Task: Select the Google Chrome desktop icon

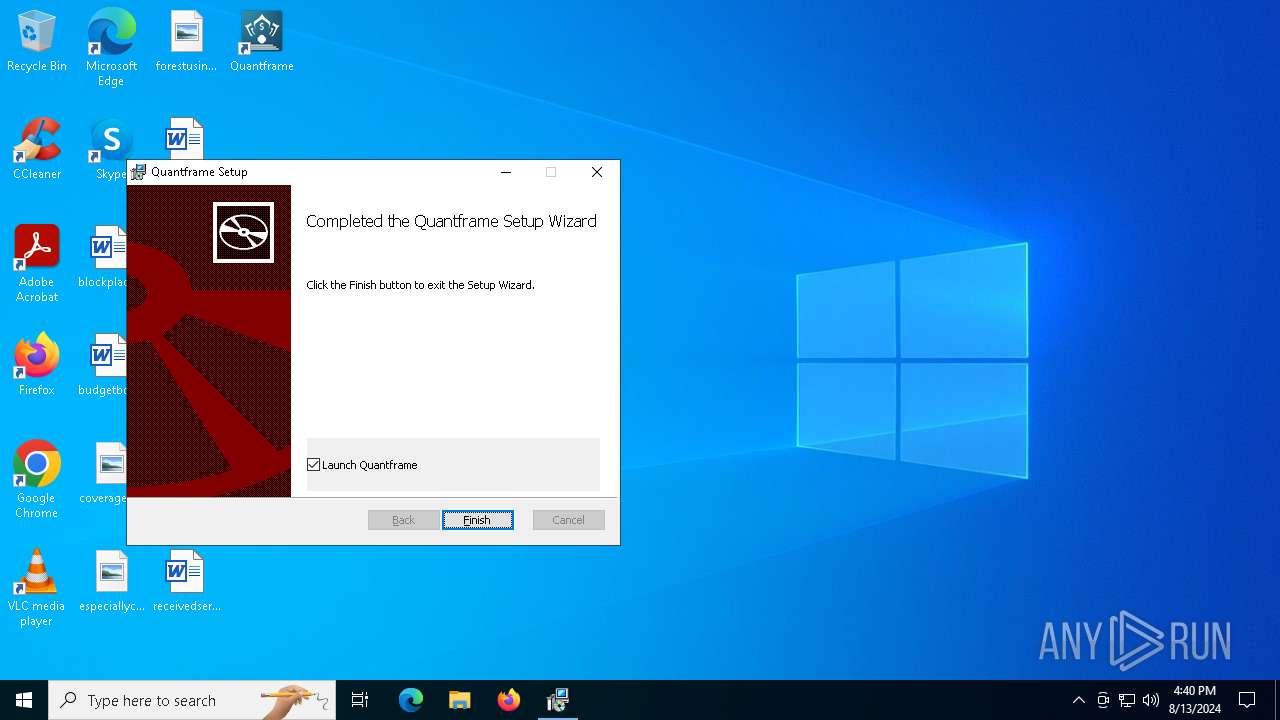Action: point(37,479)
